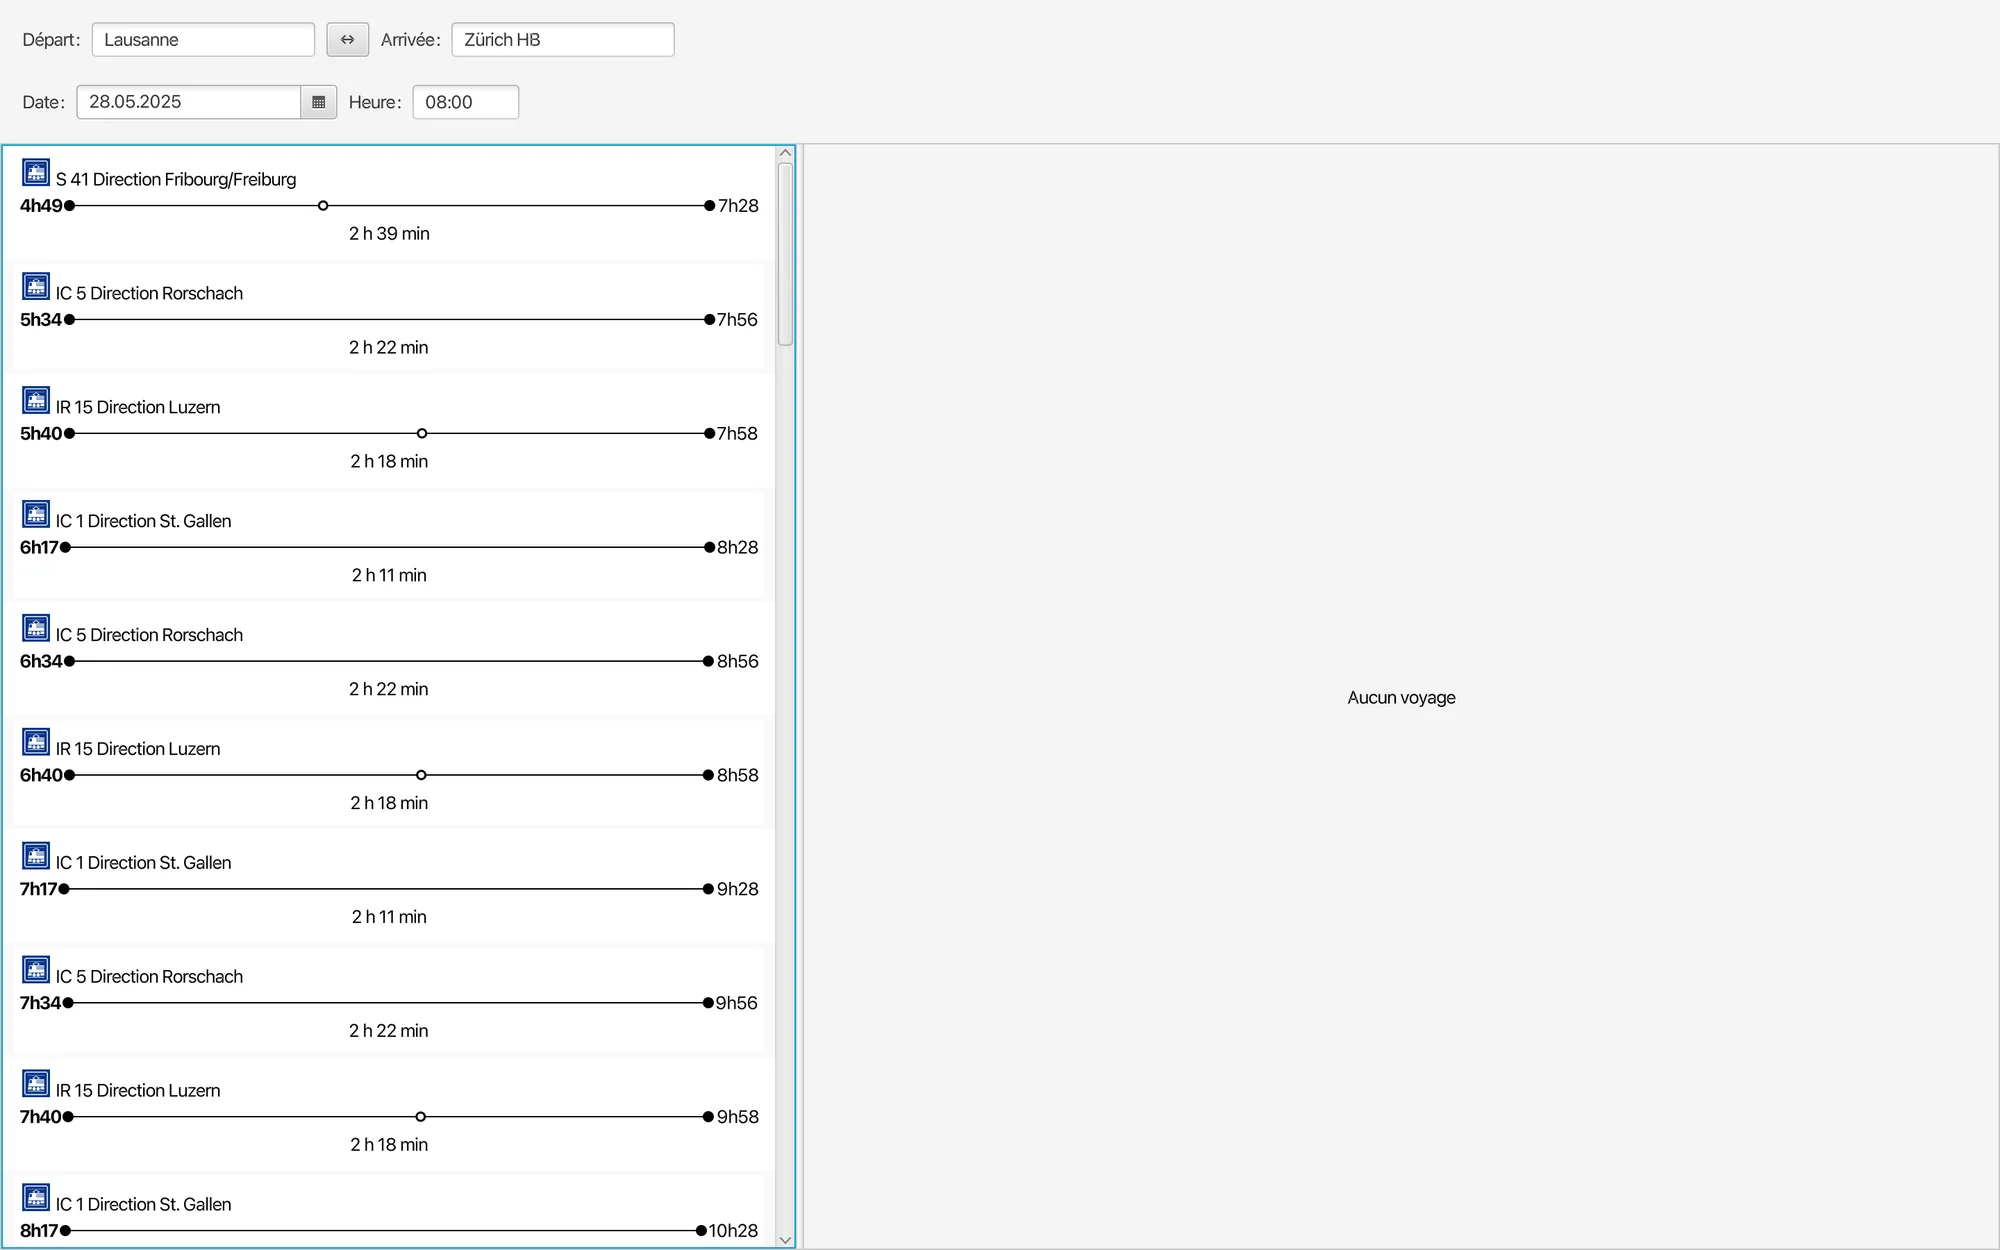Click train icon of 6h40 IR 15 Luzern journey
2000x1250 pixels.
click(36, 742)
